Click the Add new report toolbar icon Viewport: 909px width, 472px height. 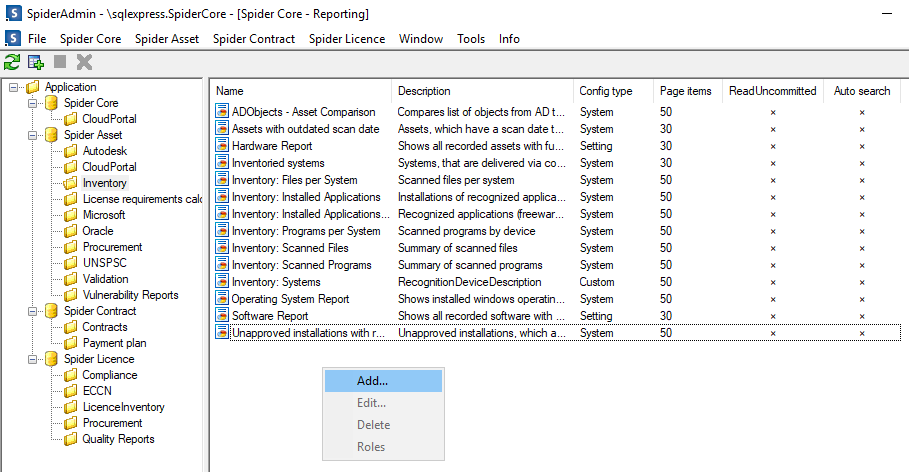(36, 62)
